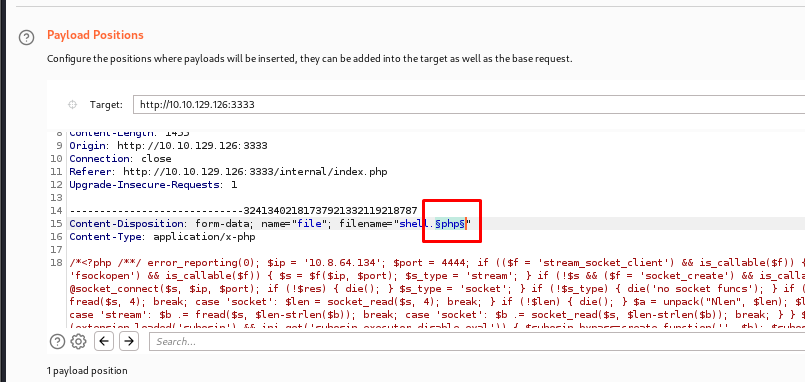
Task: Click the Referer header line
Action: [228, 171]
